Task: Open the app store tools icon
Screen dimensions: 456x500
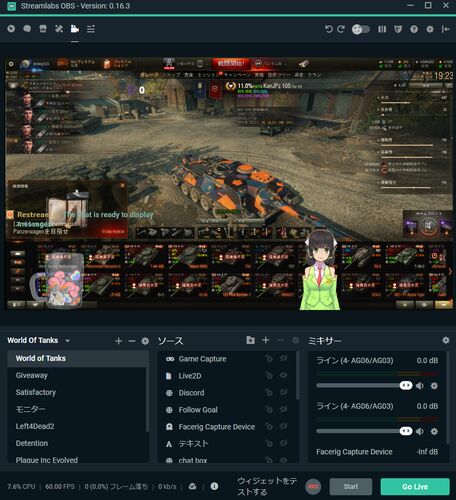Action: click(59, 29)
